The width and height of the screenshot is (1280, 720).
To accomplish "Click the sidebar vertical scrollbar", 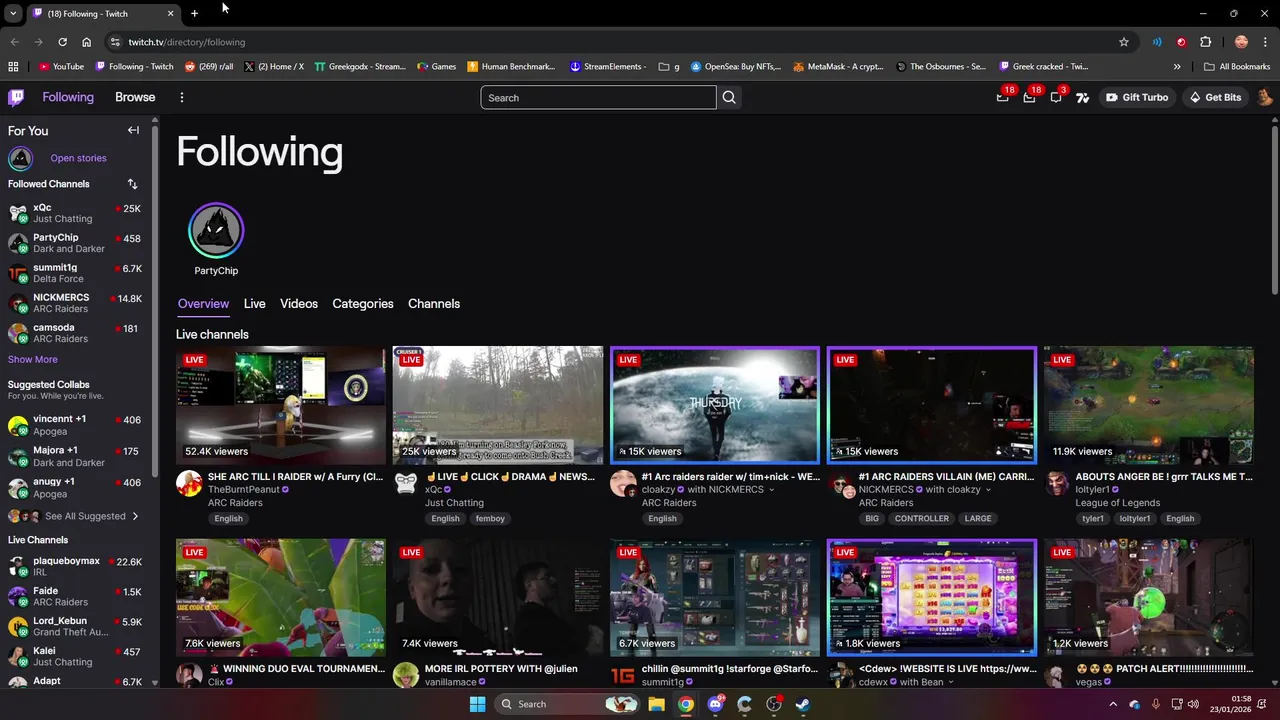I will pyautogui.click(x=155, y=300).
